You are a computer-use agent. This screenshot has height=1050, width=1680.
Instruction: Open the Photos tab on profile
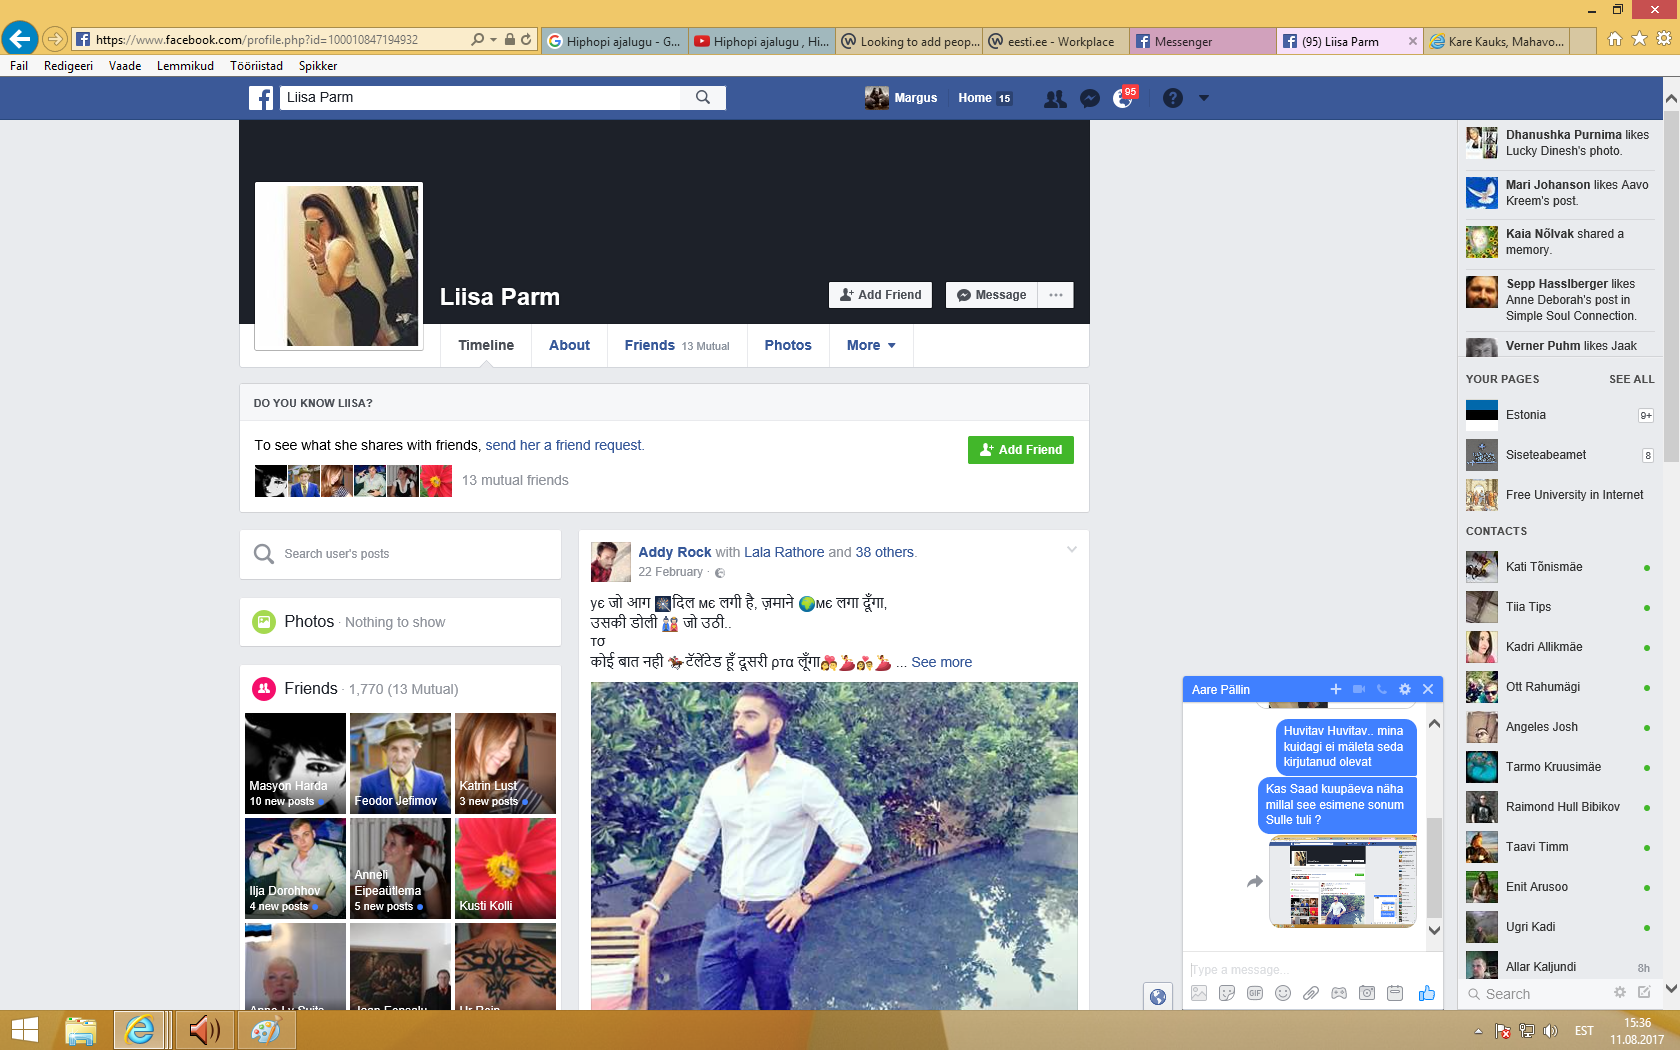(788, 346)
